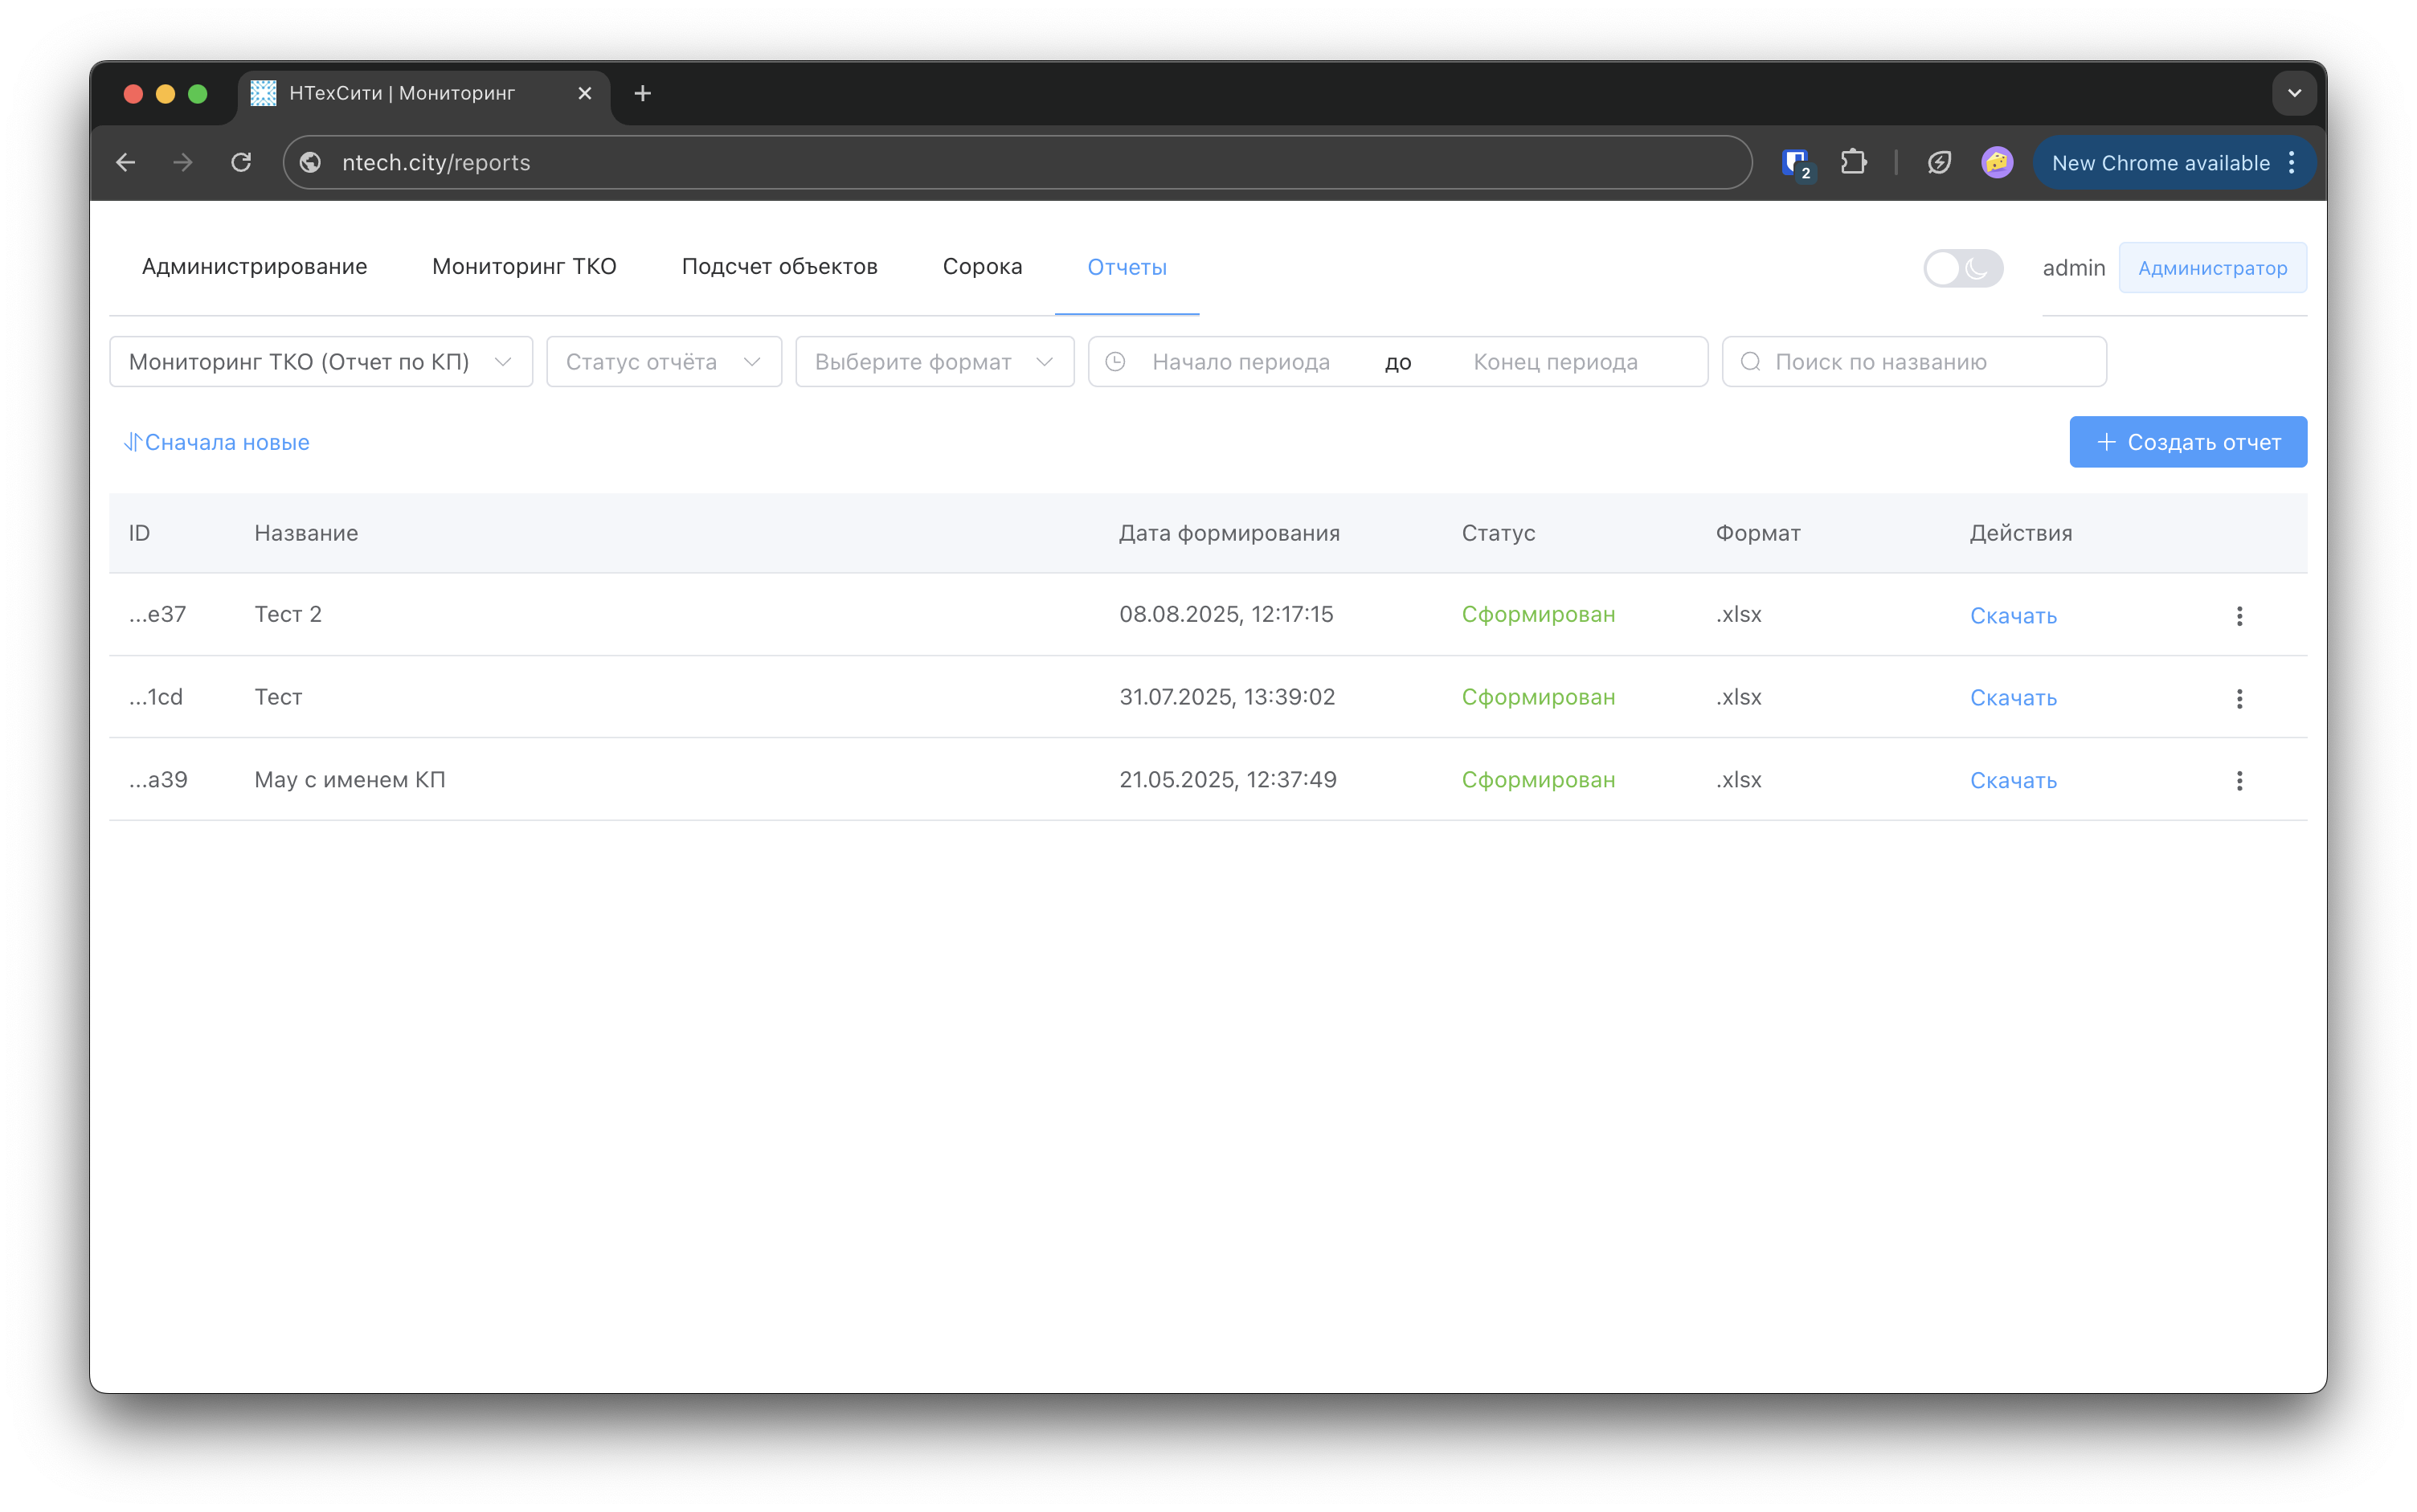Screen dimensions: 2417x1512
Task: Open the Выберите формат dropdown
Action: click(x=933, y=362)
